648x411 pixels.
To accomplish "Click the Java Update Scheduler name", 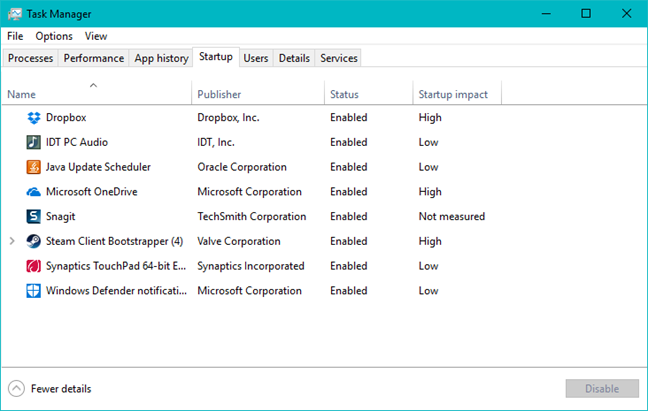I will point(98,167).
